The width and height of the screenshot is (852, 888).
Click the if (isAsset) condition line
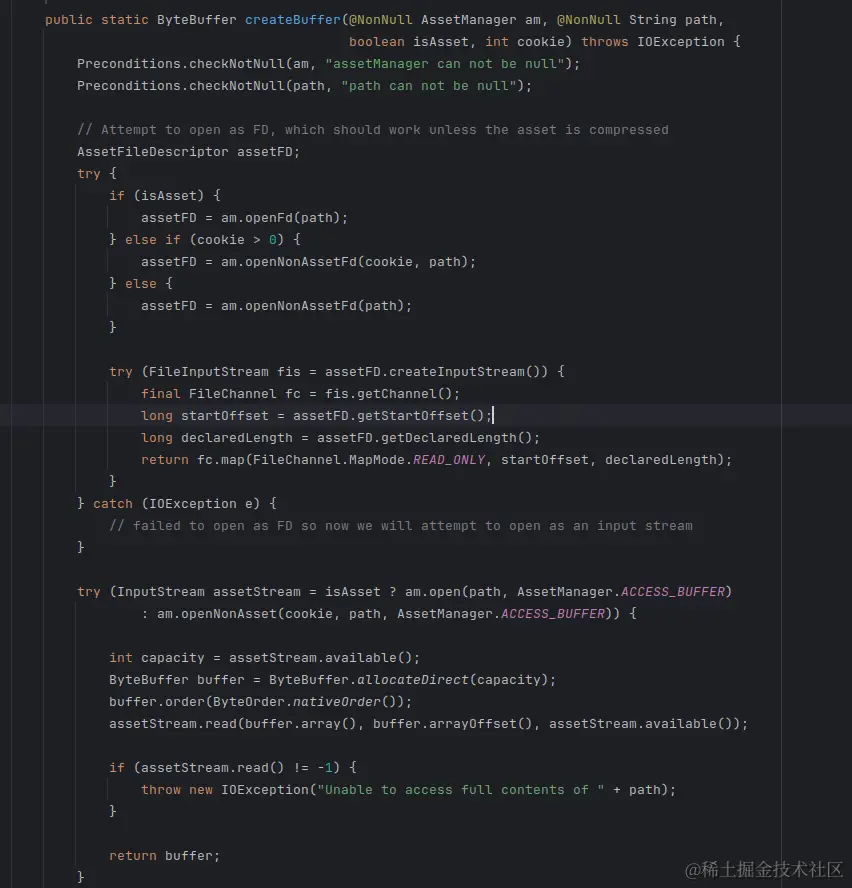(x=165, y=196)
